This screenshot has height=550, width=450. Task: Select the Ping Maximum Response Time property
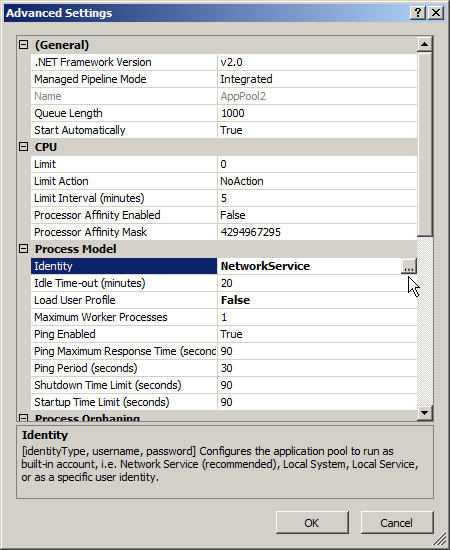point(124,351)
